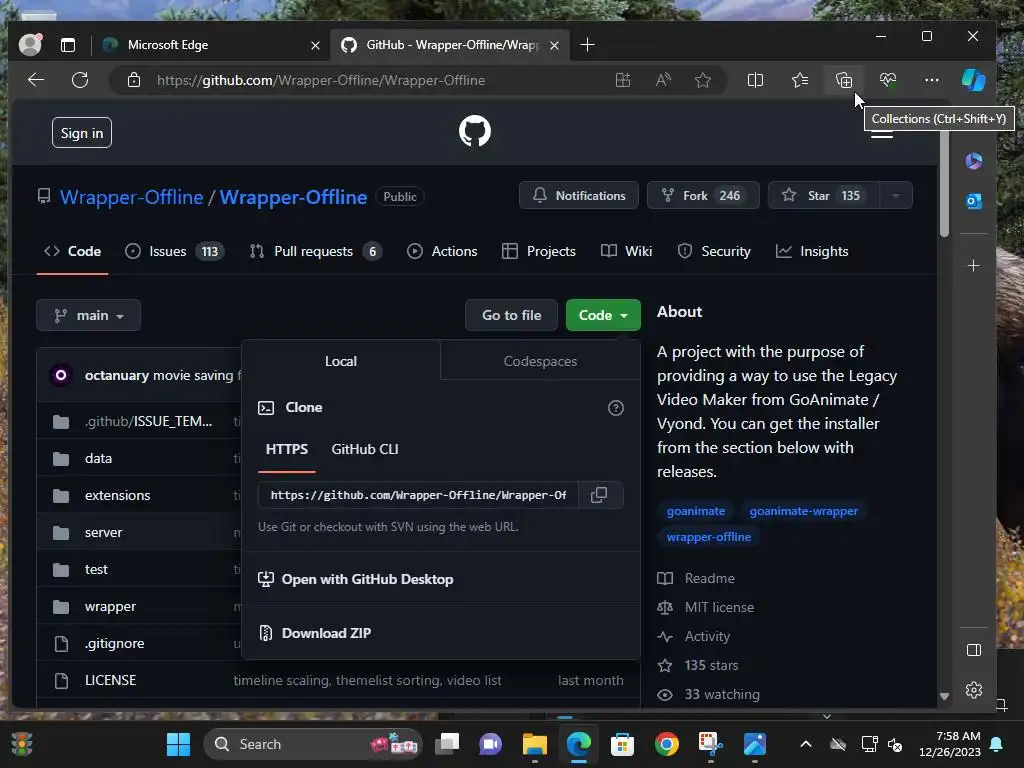Image resolution: width=1024 pixels, height=768 pixels.
Task: Switch to the Codespaces tab
Action: pos(540,361)
